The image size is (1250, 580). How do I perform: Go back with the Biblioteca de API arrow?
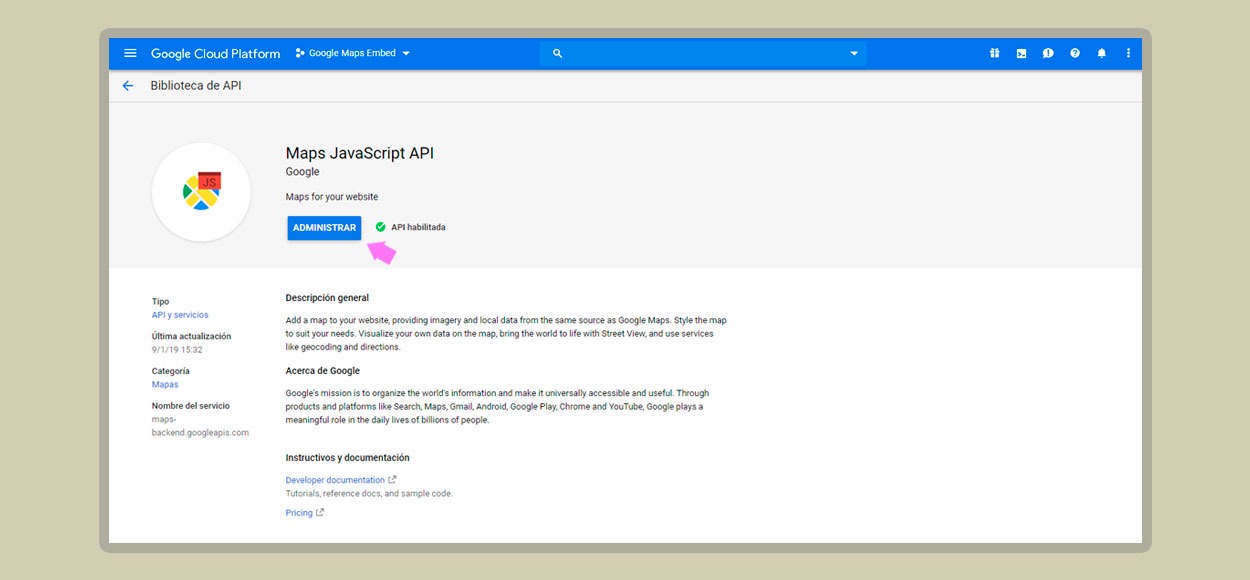pos(128,86)
